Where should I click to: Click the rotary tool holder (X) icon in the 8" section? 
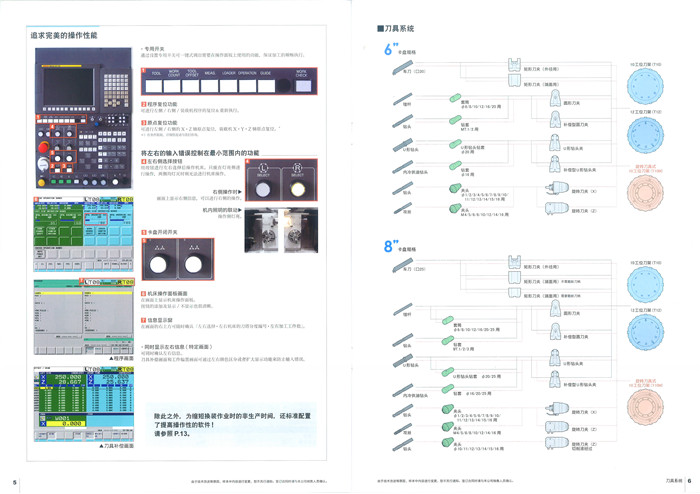point(557,408)
